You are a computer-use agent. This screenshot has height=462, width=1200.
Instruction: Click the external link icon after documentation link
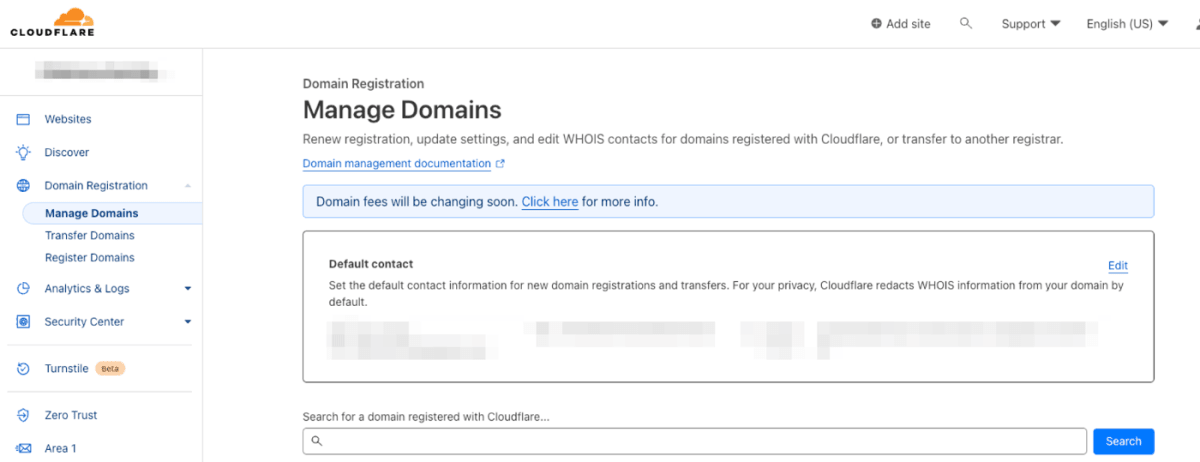tap(500, 164)
